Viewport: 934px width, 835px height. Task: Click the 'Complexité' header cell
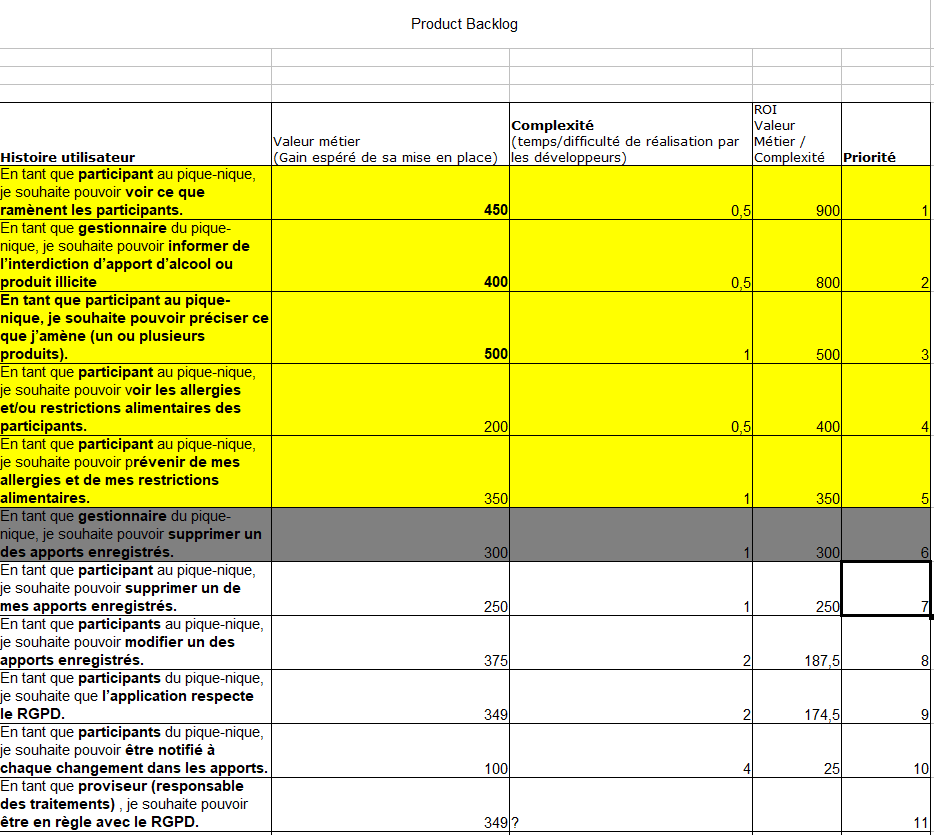(x=631, y=134)
